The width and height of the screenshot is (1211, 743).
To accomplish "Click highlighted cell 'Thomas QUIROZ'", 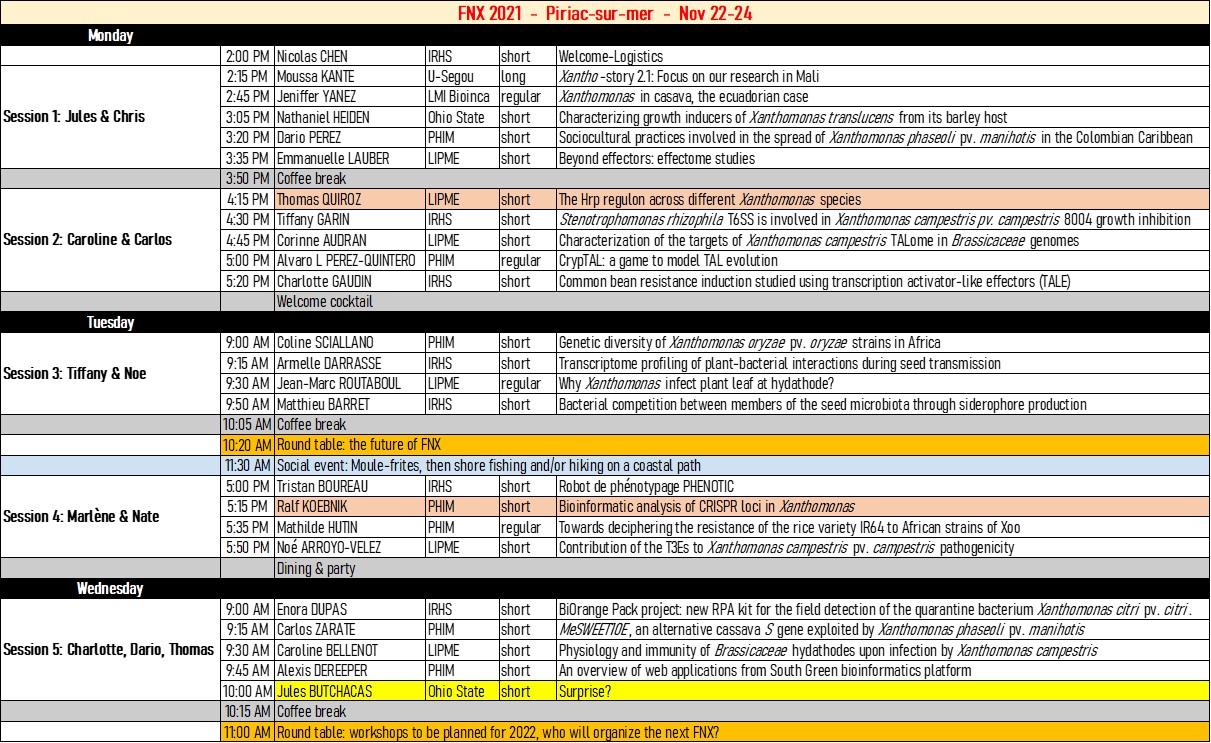I will coord(349,200).
